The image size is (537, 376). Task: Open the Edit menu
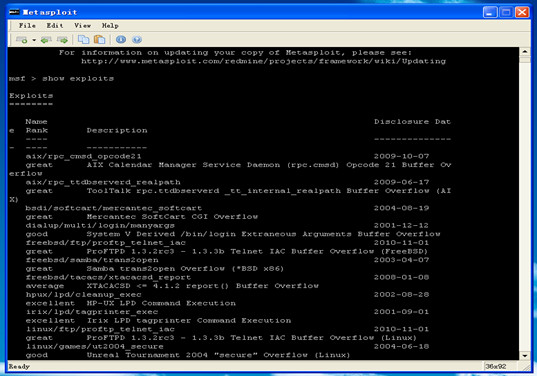pos(55,26)
